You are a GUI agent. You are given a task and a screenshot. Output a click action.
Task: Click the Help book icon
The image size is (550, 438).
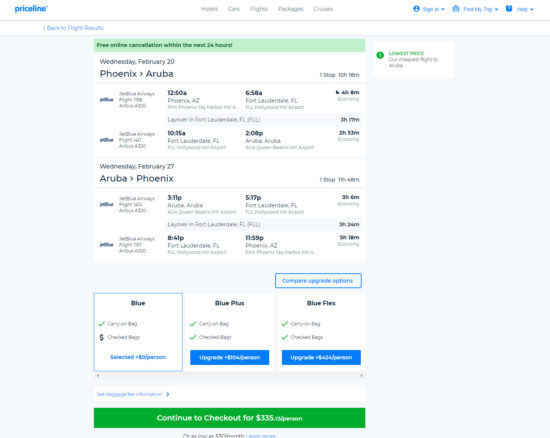[509, 9]
